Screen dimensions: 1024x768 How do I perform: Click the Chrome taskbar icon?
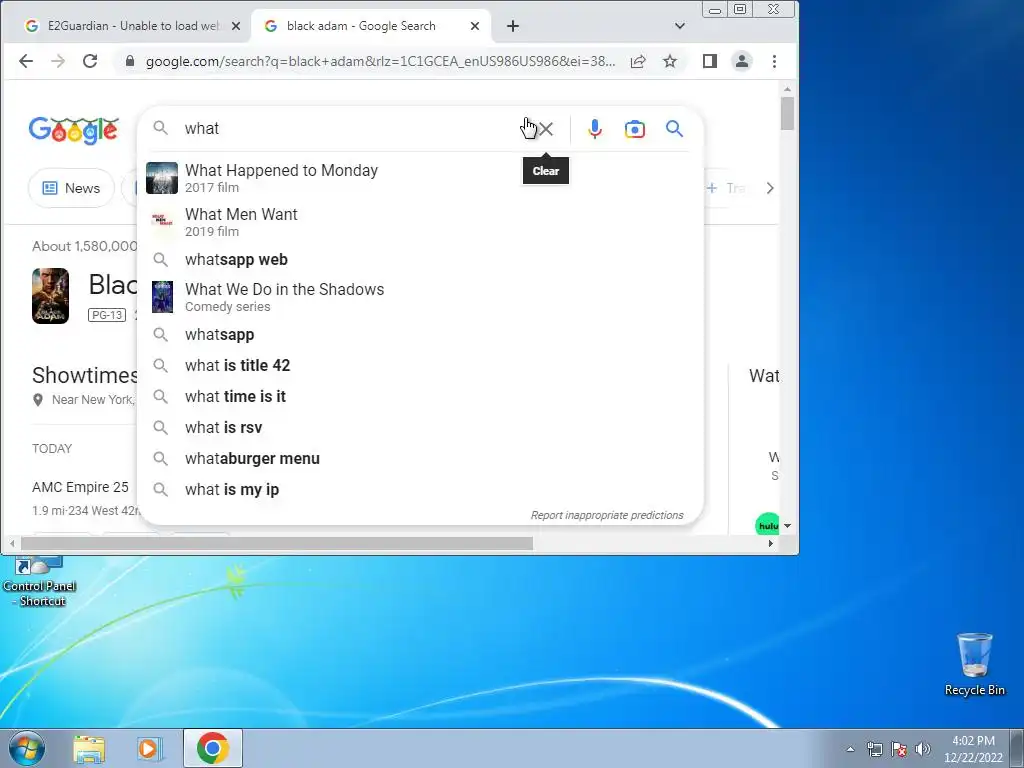(212, 748)
